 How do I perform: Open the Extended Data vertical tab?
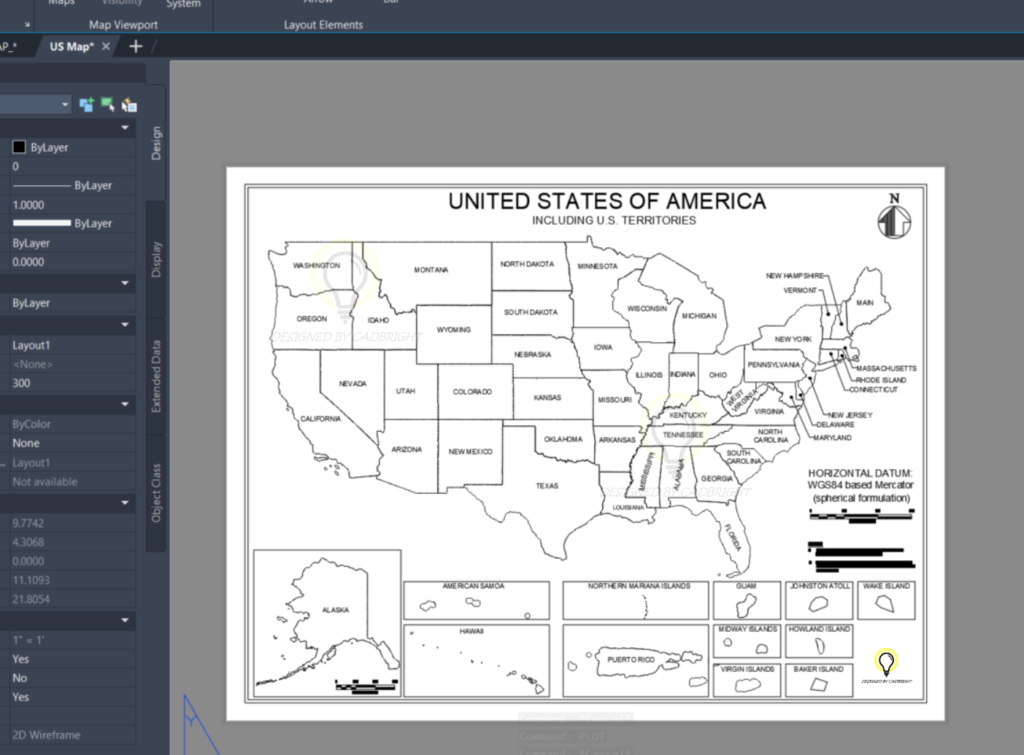click(156, 376)
